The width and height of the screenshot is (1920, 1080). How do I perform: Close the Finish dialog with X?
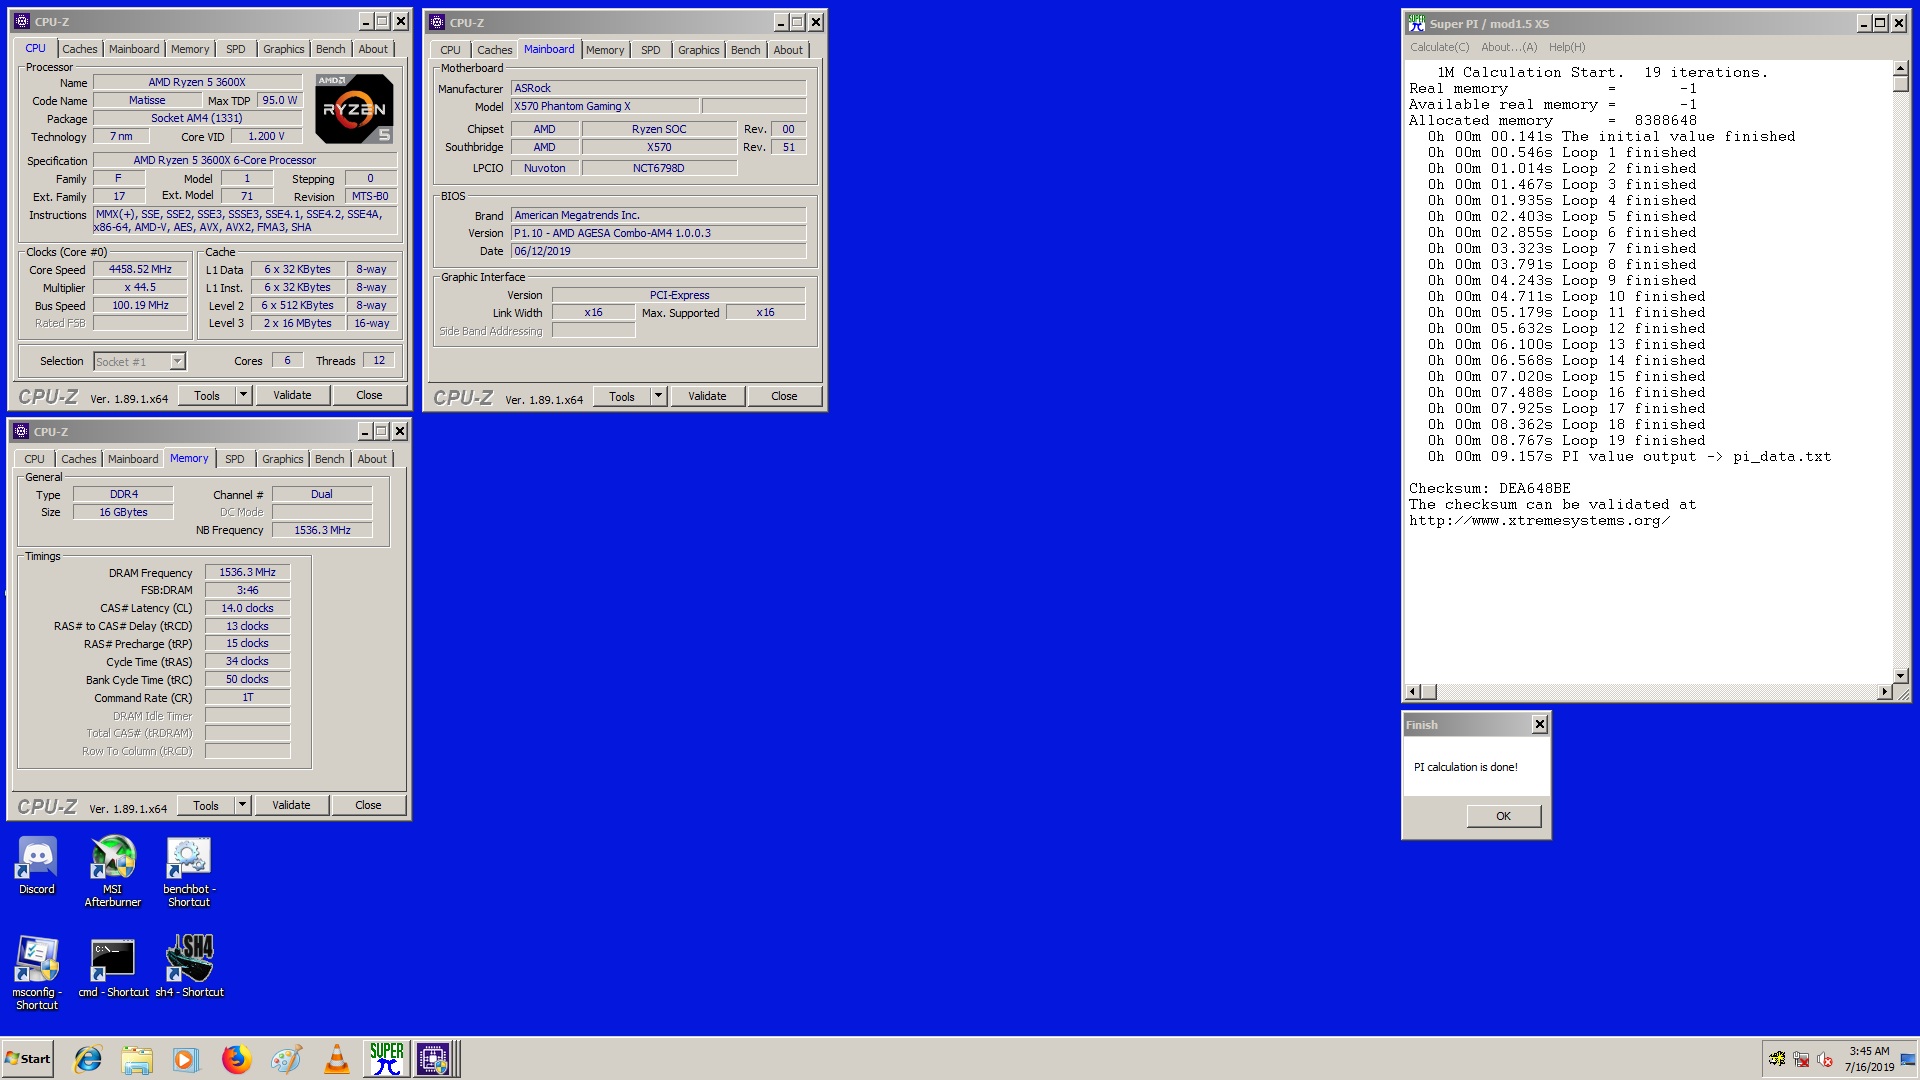point(1539,724)
